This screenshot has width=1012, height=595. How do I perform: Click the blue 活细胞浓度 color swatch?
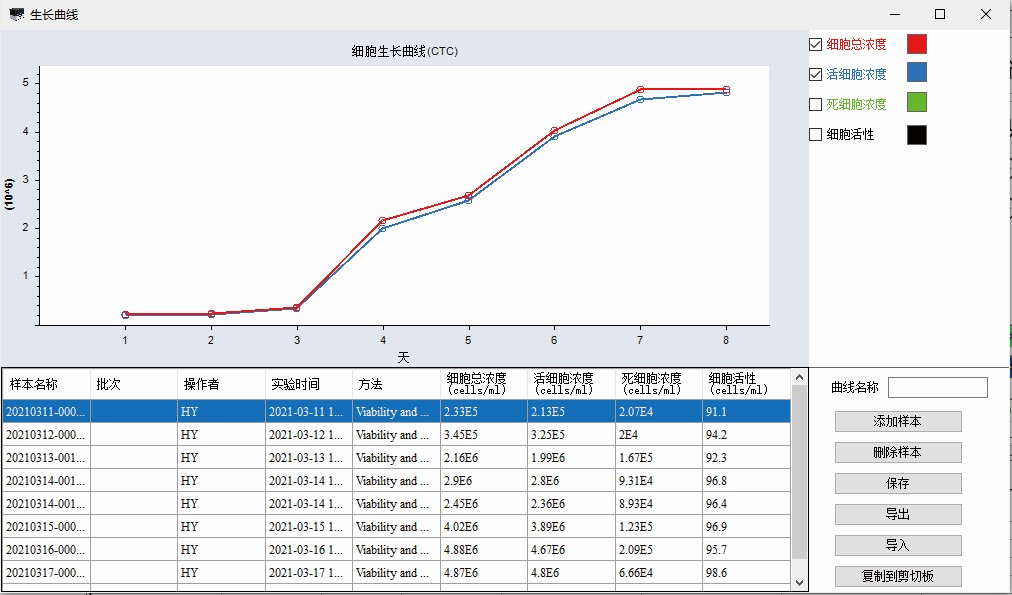[x=916, y=72]
